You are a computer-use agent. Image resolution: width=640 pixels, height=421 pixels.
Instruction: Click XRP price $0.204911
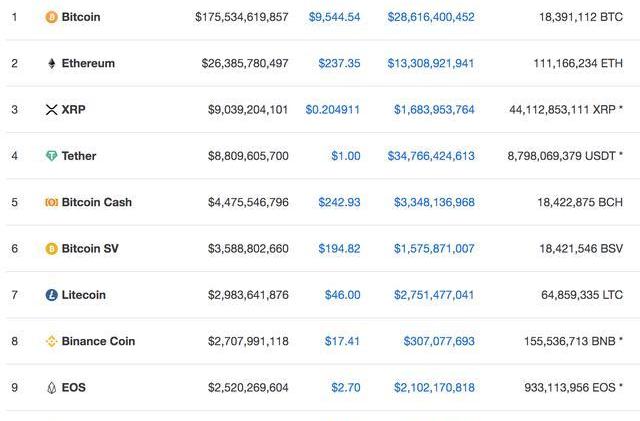333,110
